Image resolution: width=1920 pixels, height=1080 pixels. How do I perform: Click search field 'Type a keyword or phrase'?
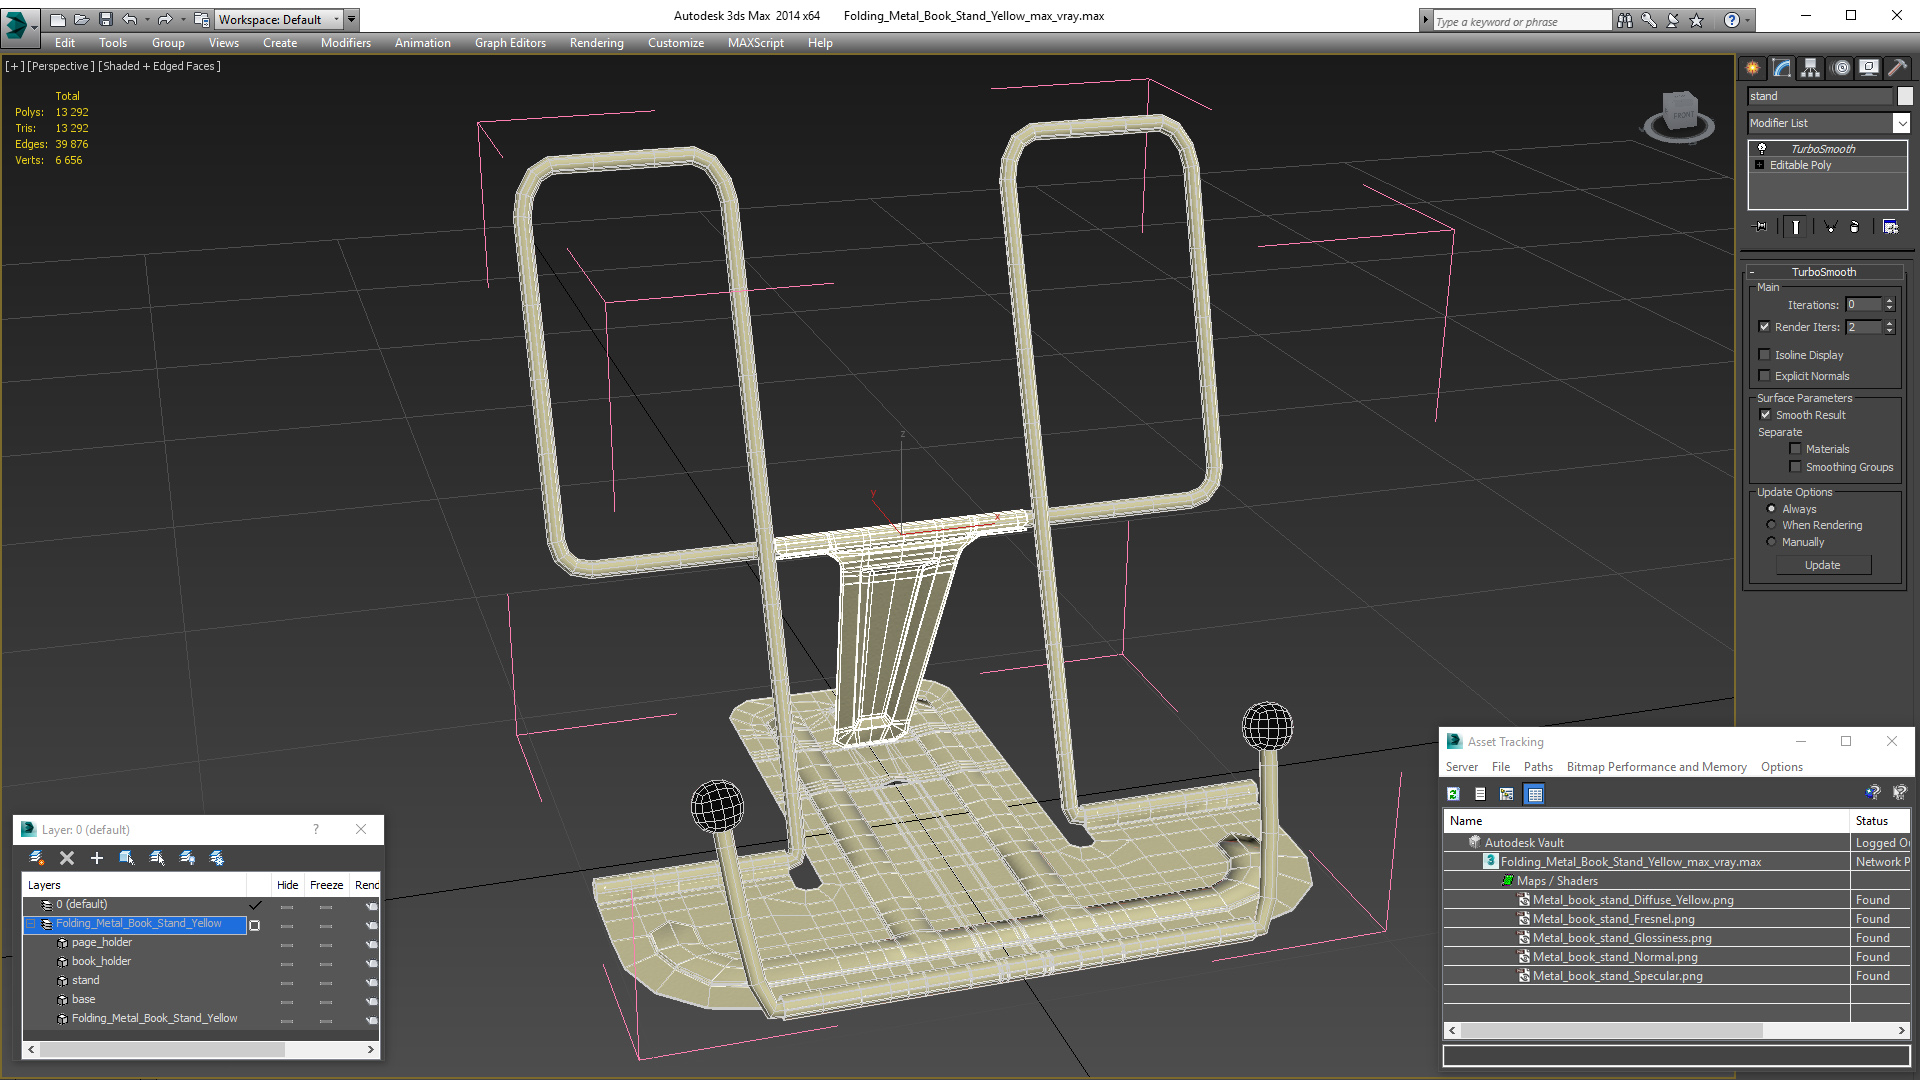pyautogui.click(x=1520, y=21)
